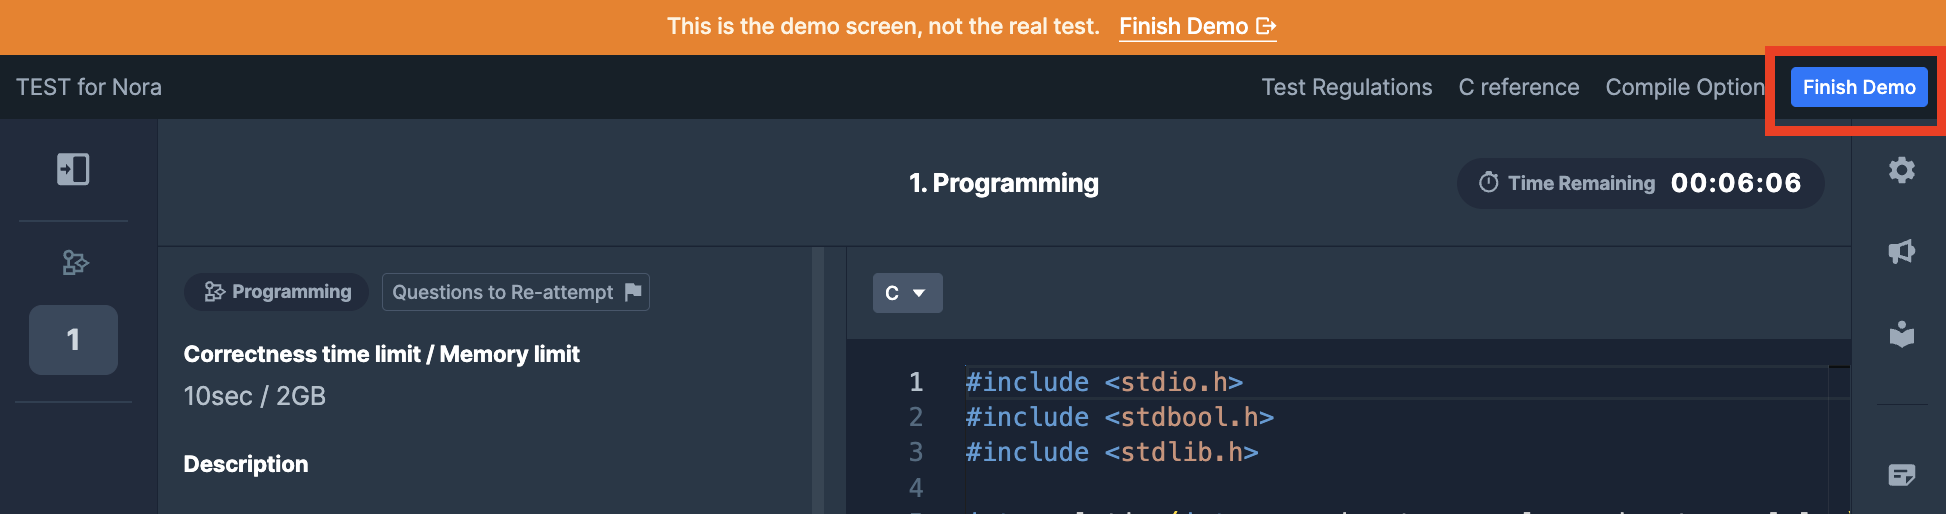
Task: Click the reading guide book icon
Action: pos(1901,334)
